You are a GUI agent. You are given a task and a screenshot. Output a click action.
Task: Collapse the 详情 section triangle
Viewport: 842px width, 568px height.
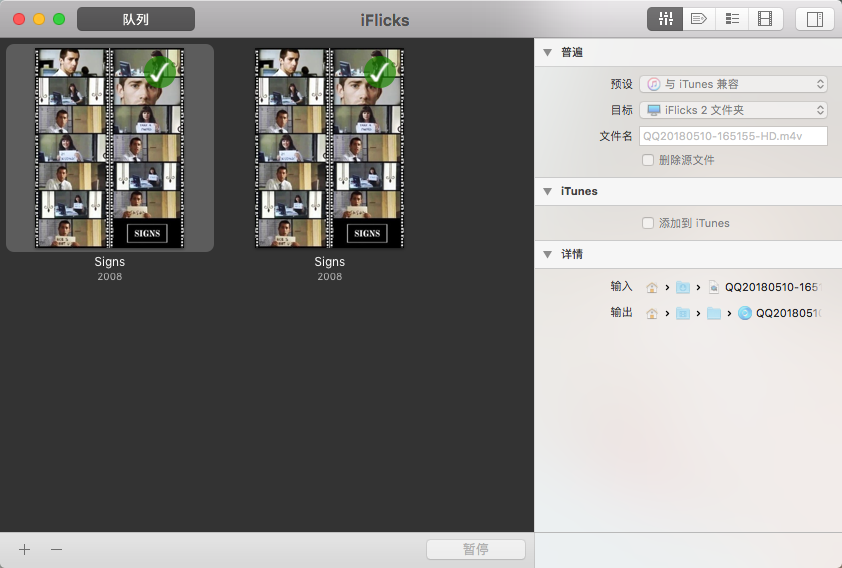pos(548,254)
